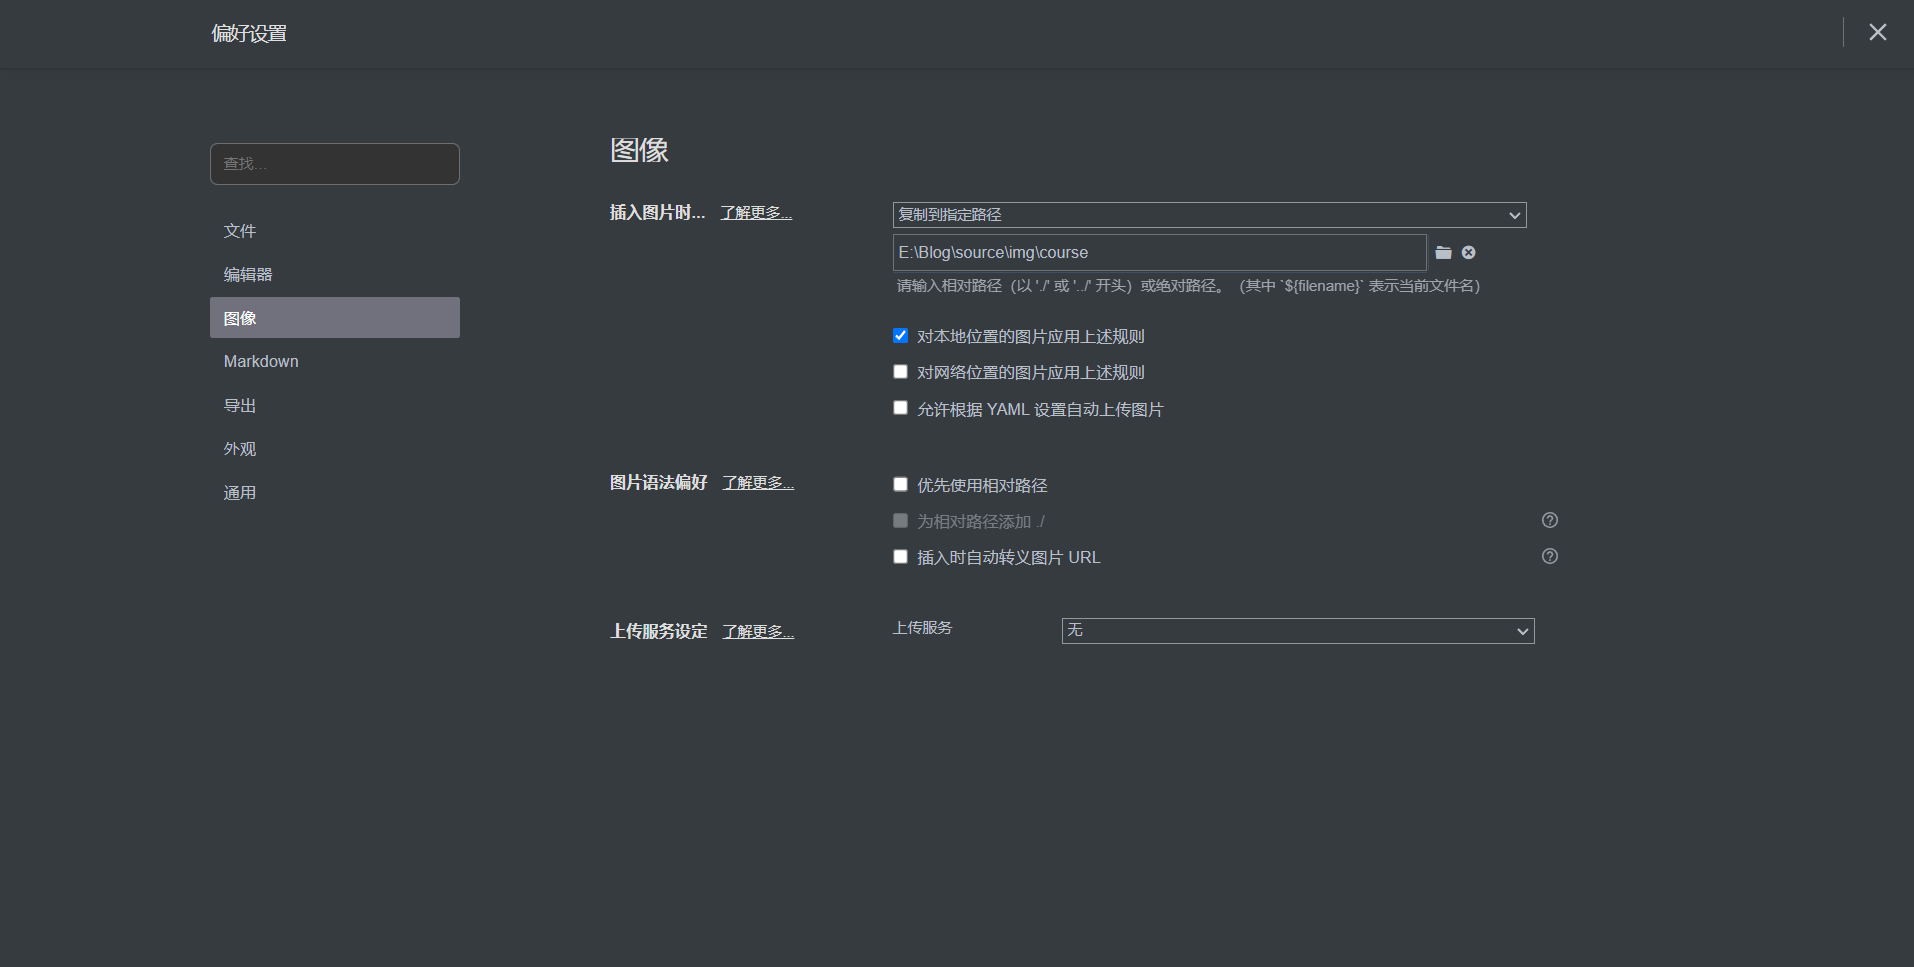Open the 文件 settings section
Screen dimensions: 1914x967
pyautogui.click(x=240, y=231)
